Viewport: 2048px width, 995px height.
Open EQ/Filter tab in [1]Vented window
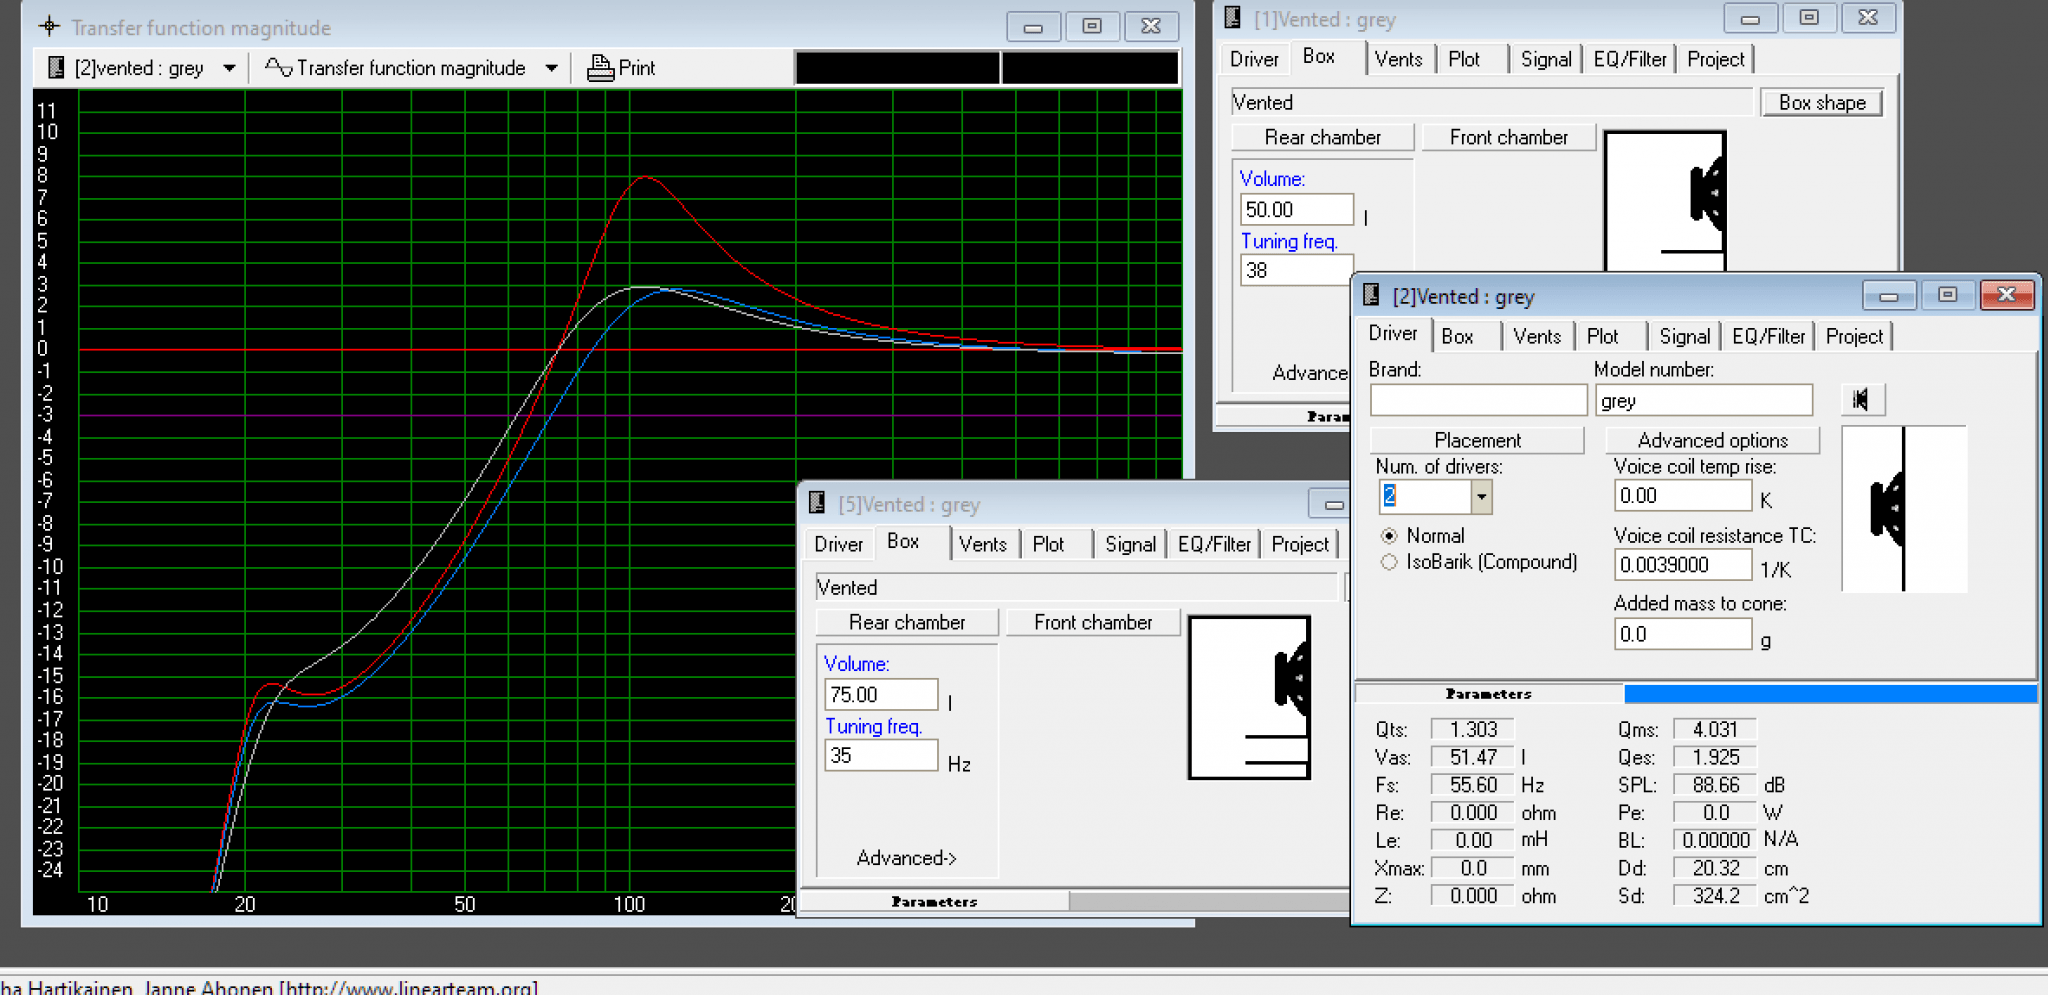[x=1630, y=60]
